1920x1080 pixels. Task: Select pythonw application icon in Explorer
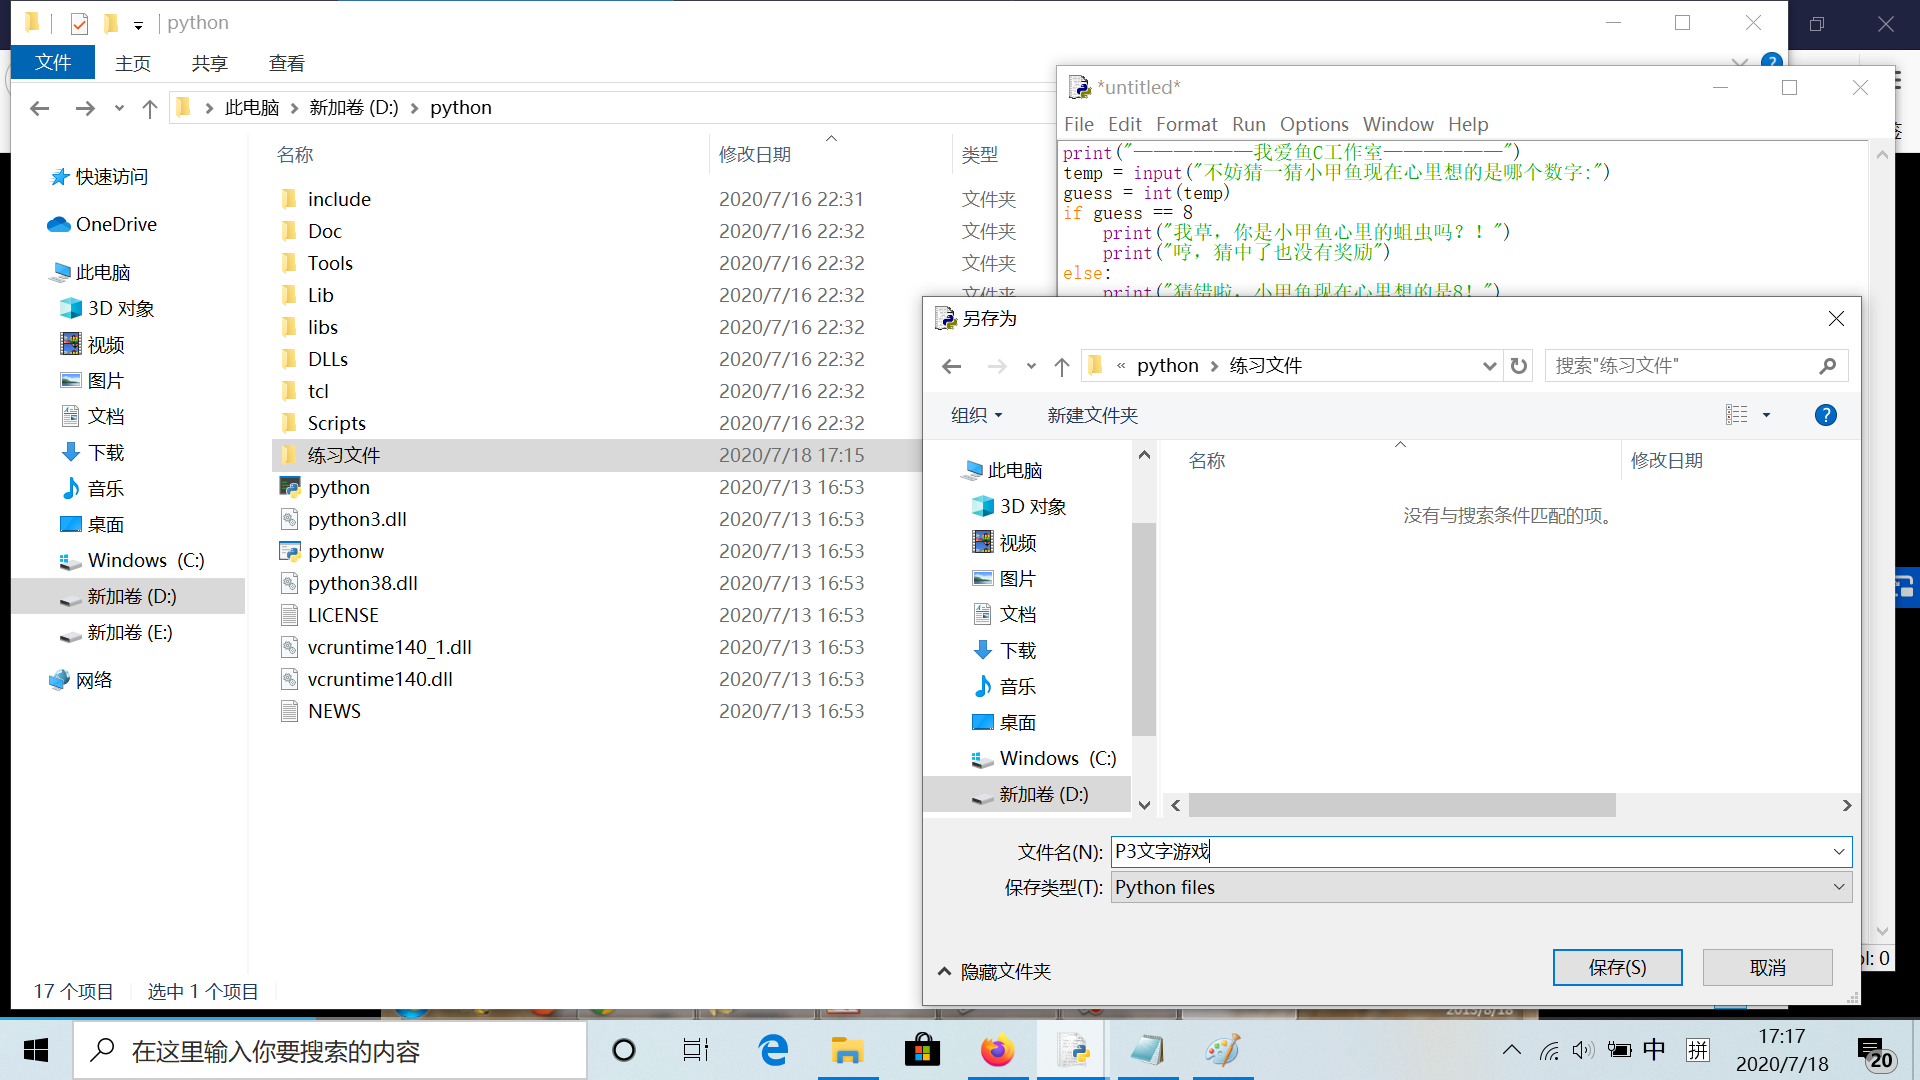click(x=289, y=551)
